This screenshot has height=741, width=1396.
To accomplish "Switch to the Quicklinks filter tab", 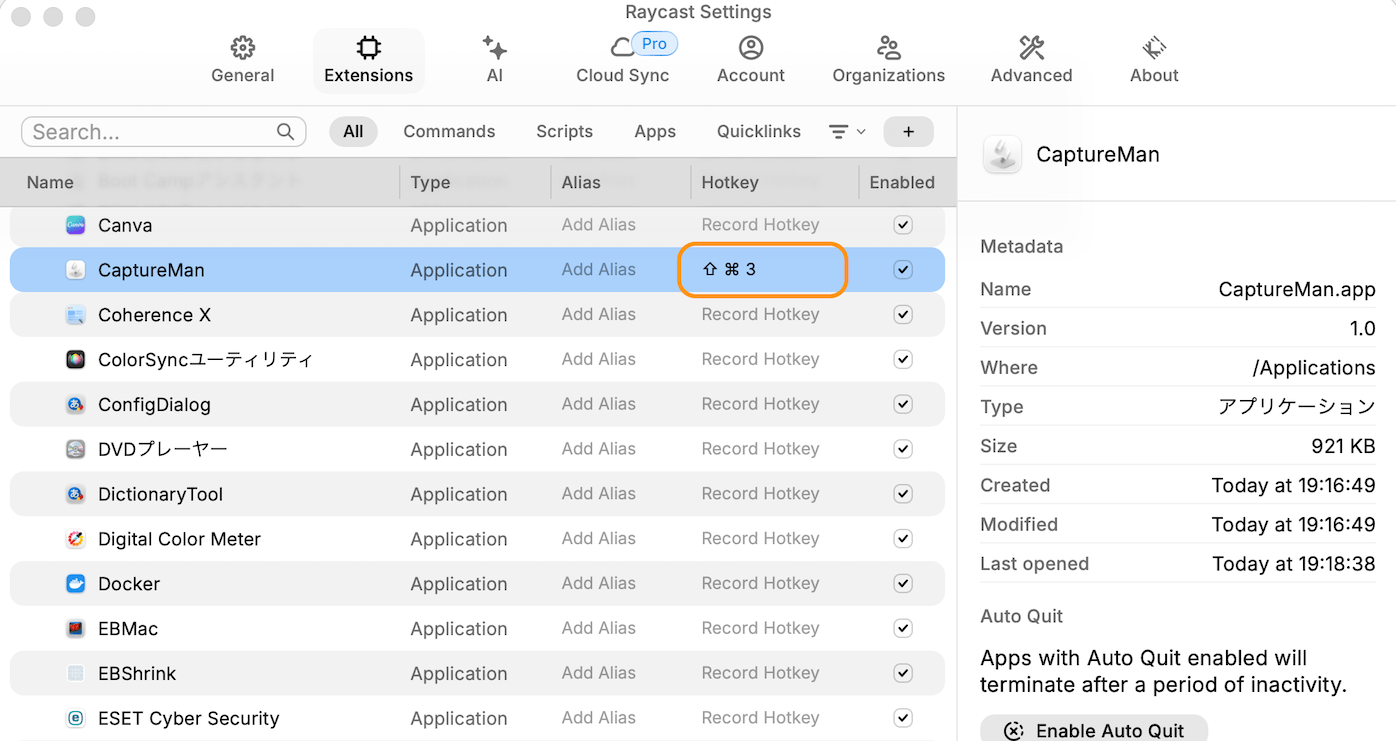I will coord(758,132).
